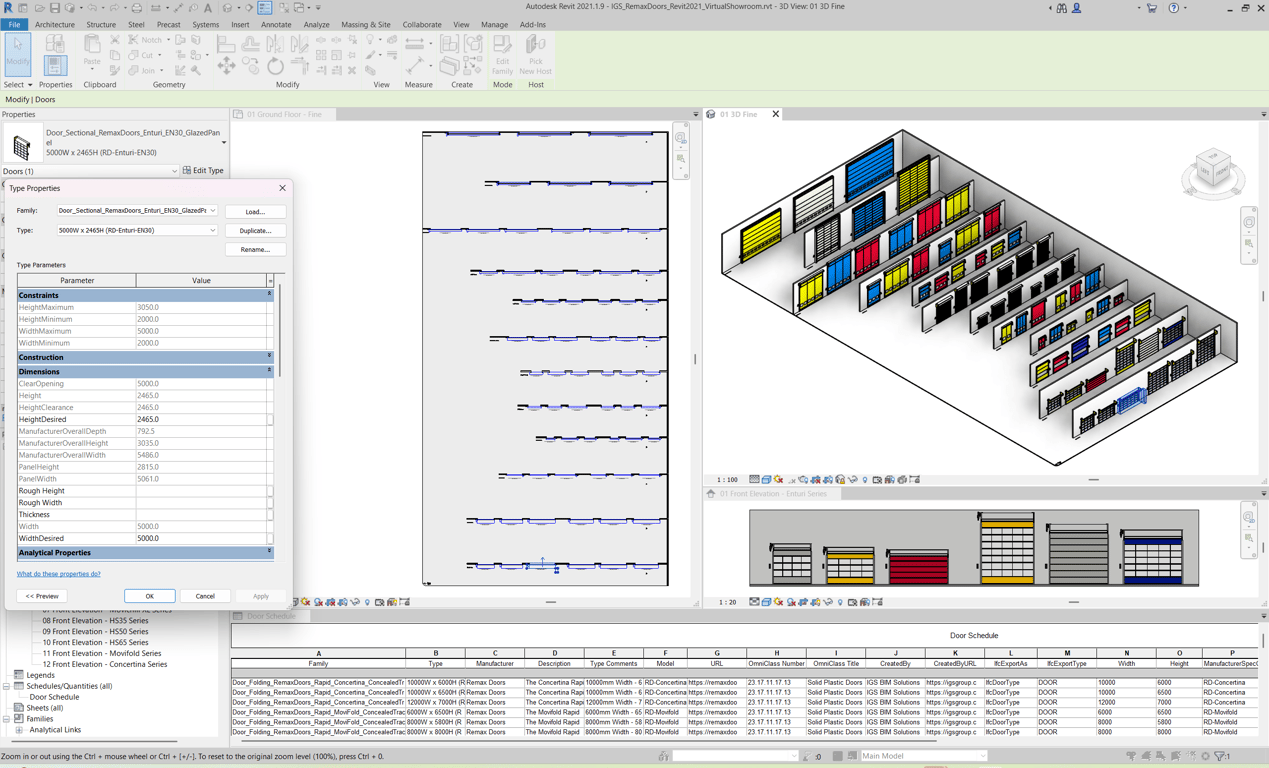Click Print icon in quick access toolbar

point(137,8)
